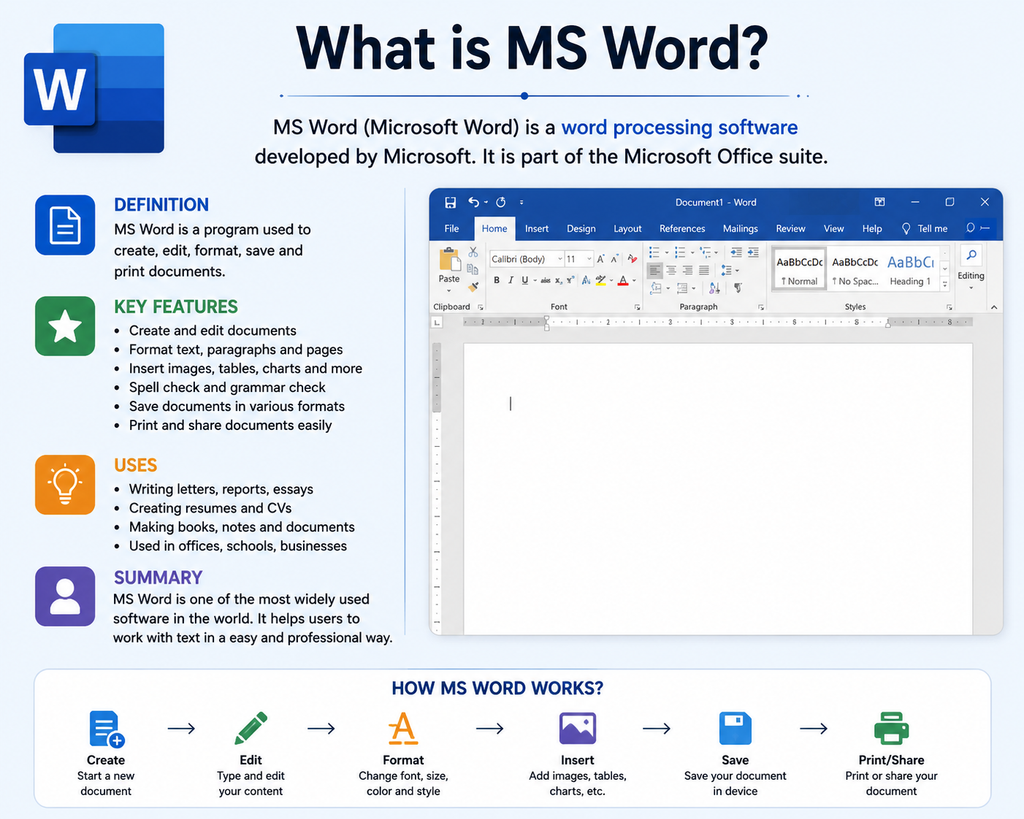The height and width of the screenshot is (819, 1024).
Task: Apply the No Spacing style
Action: coord(855,268)
